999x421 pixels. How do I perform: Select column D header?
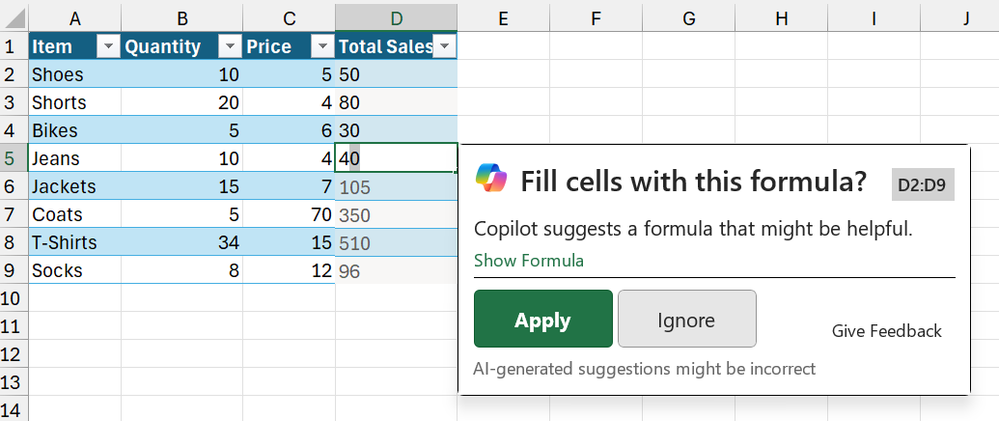tap(396, 18)
